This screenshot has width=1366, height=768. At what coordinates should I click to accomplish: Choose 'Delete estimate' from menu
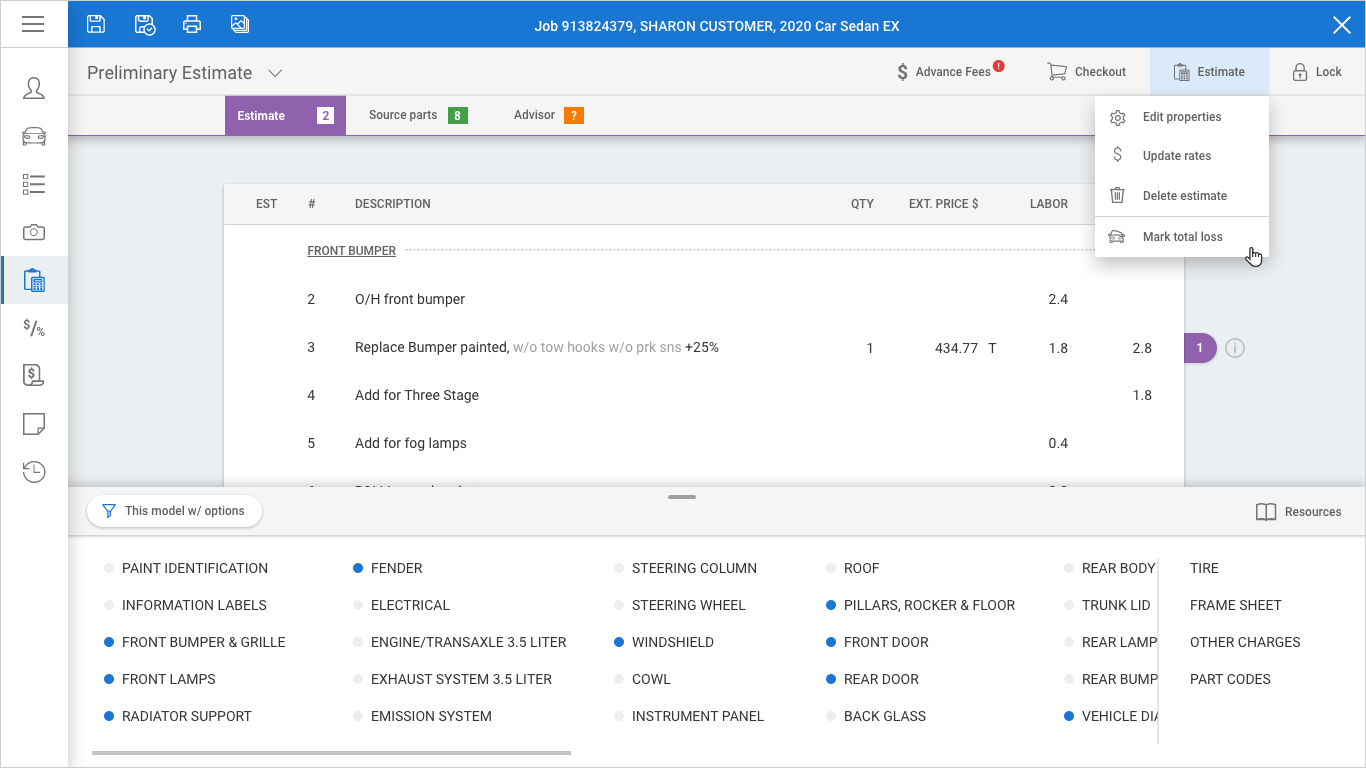click(x=1184, y=196)
